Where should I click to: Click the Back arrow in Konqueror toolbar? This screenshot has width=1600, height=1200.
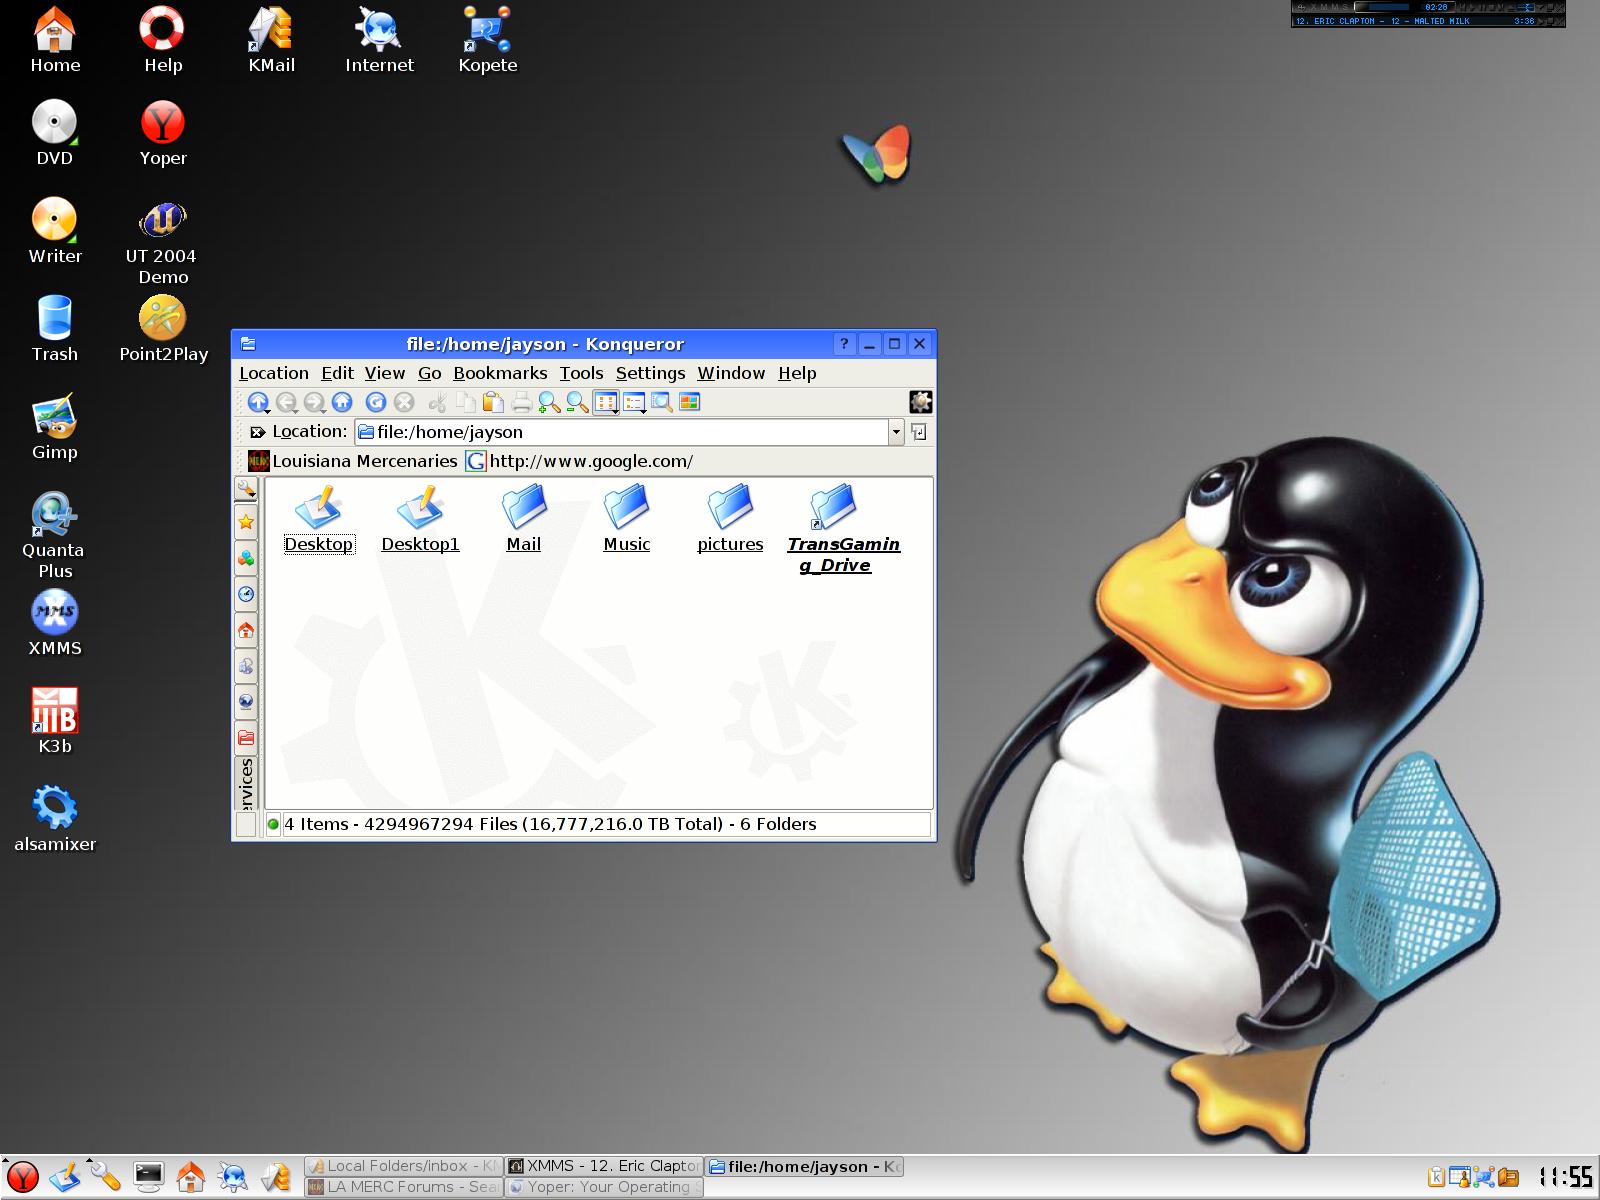click(286, 402)
